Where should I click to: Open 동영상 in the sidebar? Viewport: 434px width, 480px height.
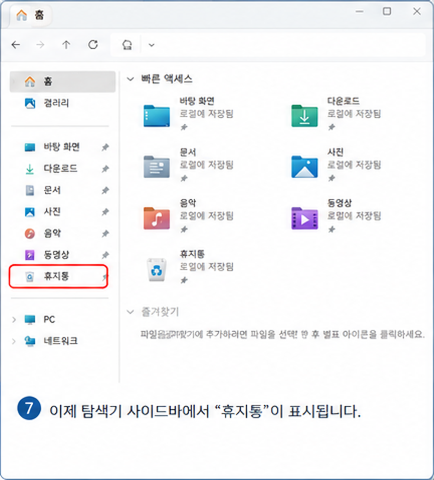(x=62, y=255)
